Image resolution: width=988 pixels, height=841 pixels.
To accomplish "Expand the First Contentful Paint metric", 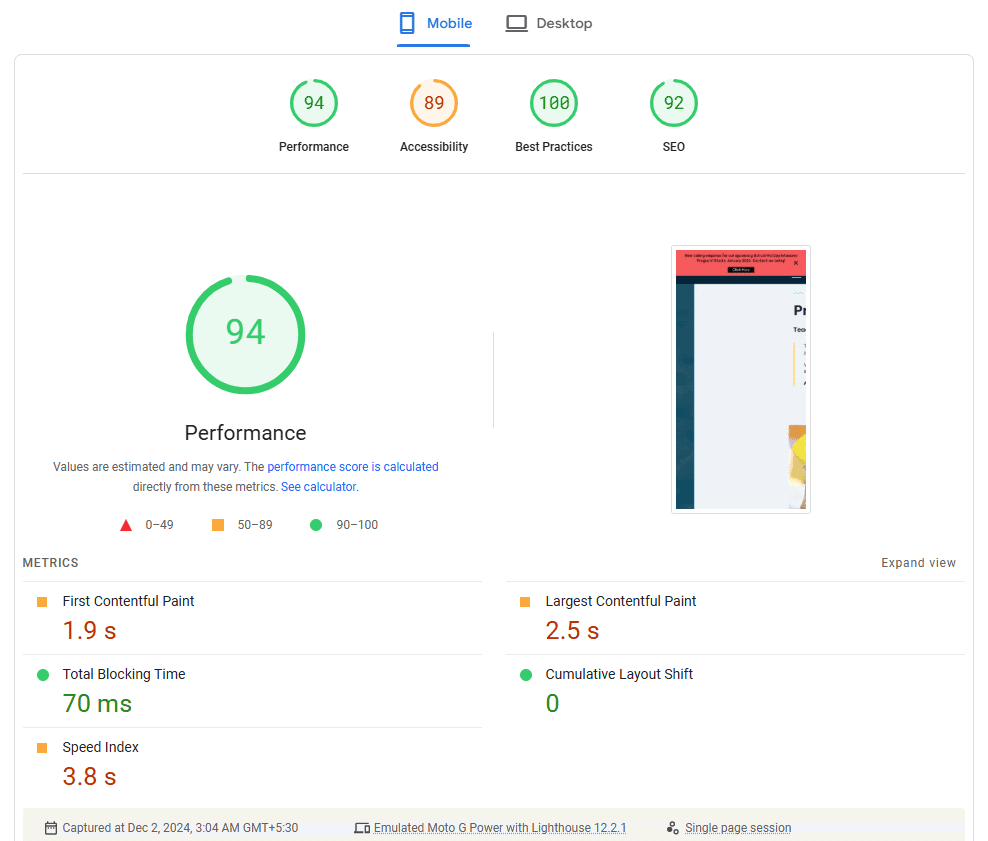I will tap(128, 601).
